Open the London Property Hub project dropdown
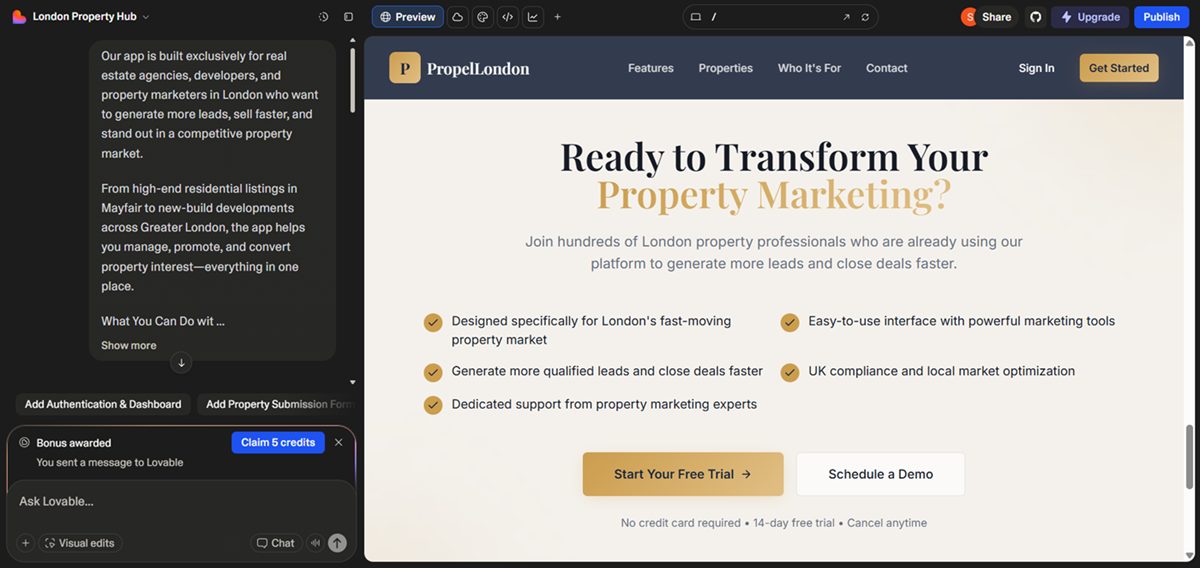1200x568 pixels. (x=90, y=17)
